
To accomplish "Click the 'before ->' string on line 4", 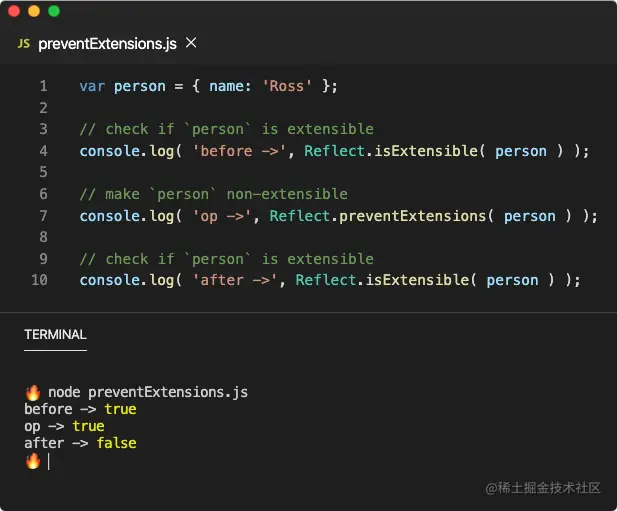I will pos(239,151).
